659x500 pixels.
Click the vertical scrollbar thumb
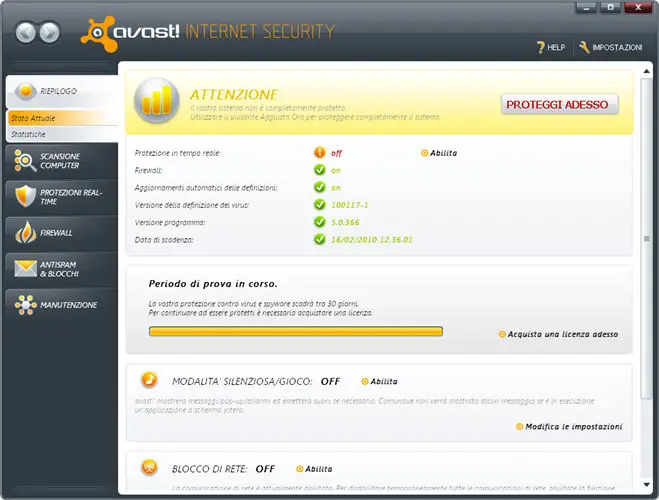646,238
